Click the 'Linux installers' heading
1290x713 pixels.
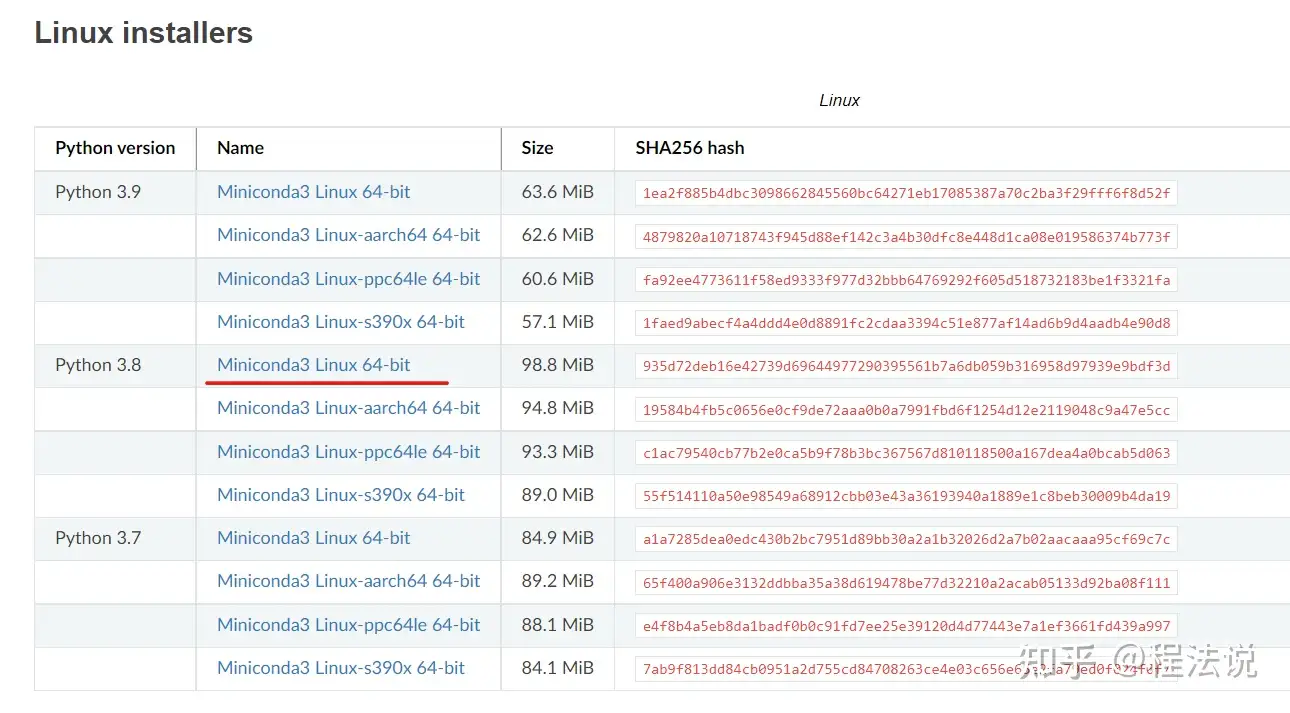coord(144,33)
